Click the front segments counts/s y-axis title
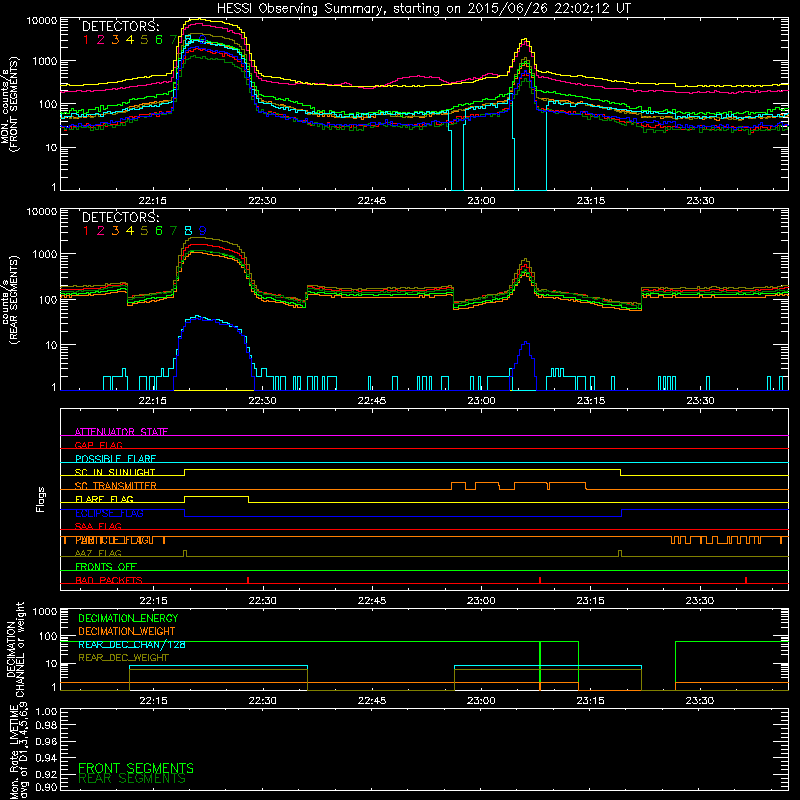The image size is (800, 800). (9, 105)
